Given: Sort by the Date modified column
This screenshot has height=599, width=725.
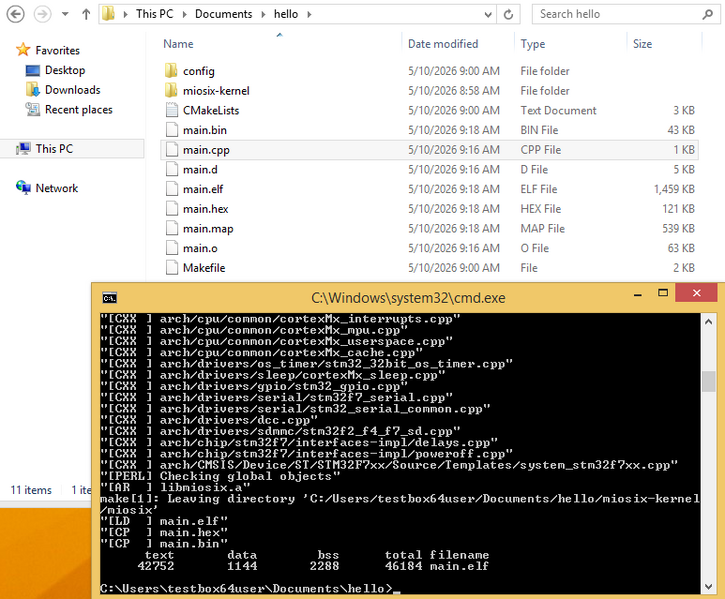Looking at the screenshot, I should [443, 44].
